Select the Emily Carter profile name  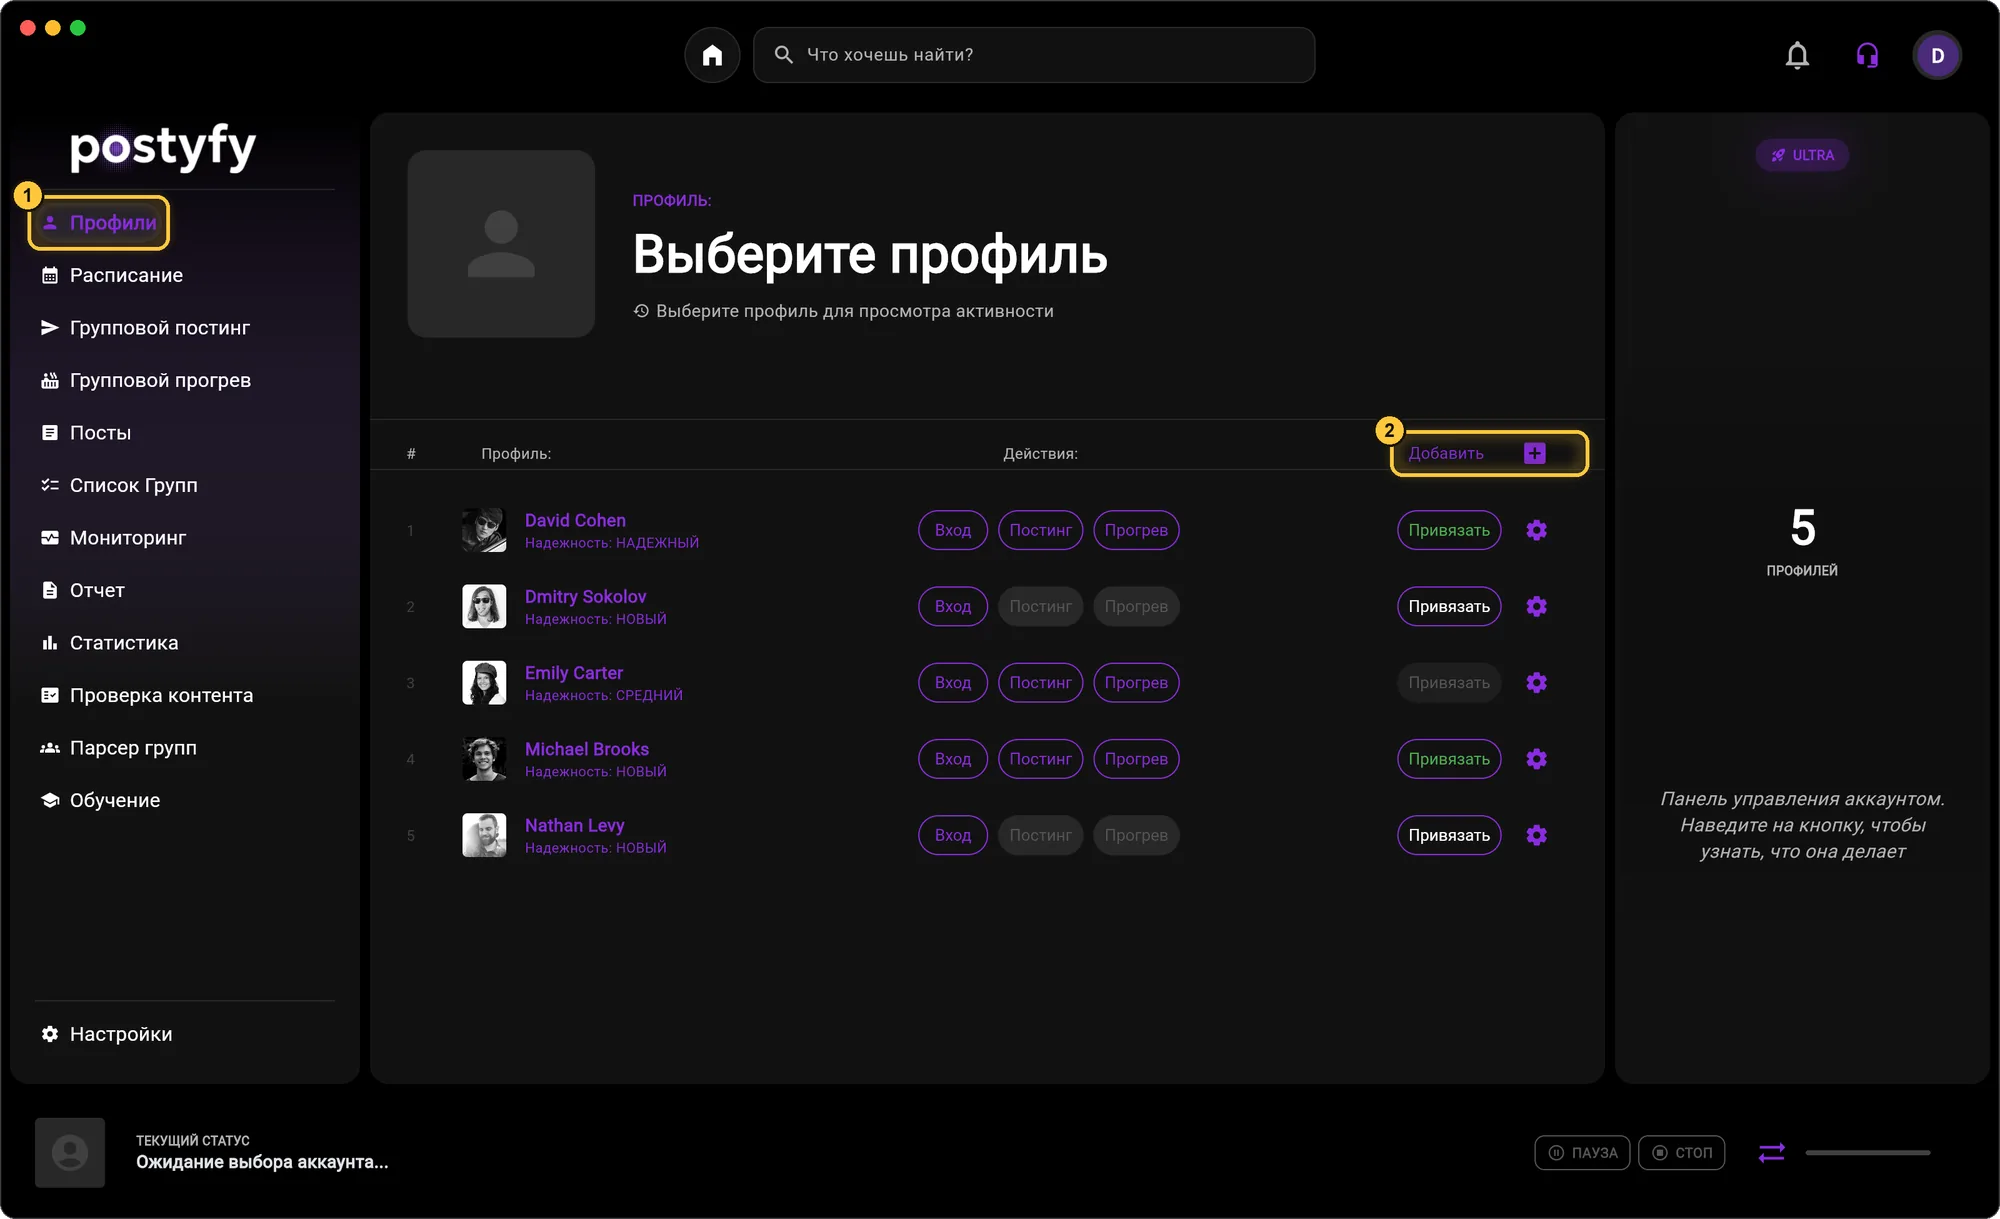(x=574, y=673)
